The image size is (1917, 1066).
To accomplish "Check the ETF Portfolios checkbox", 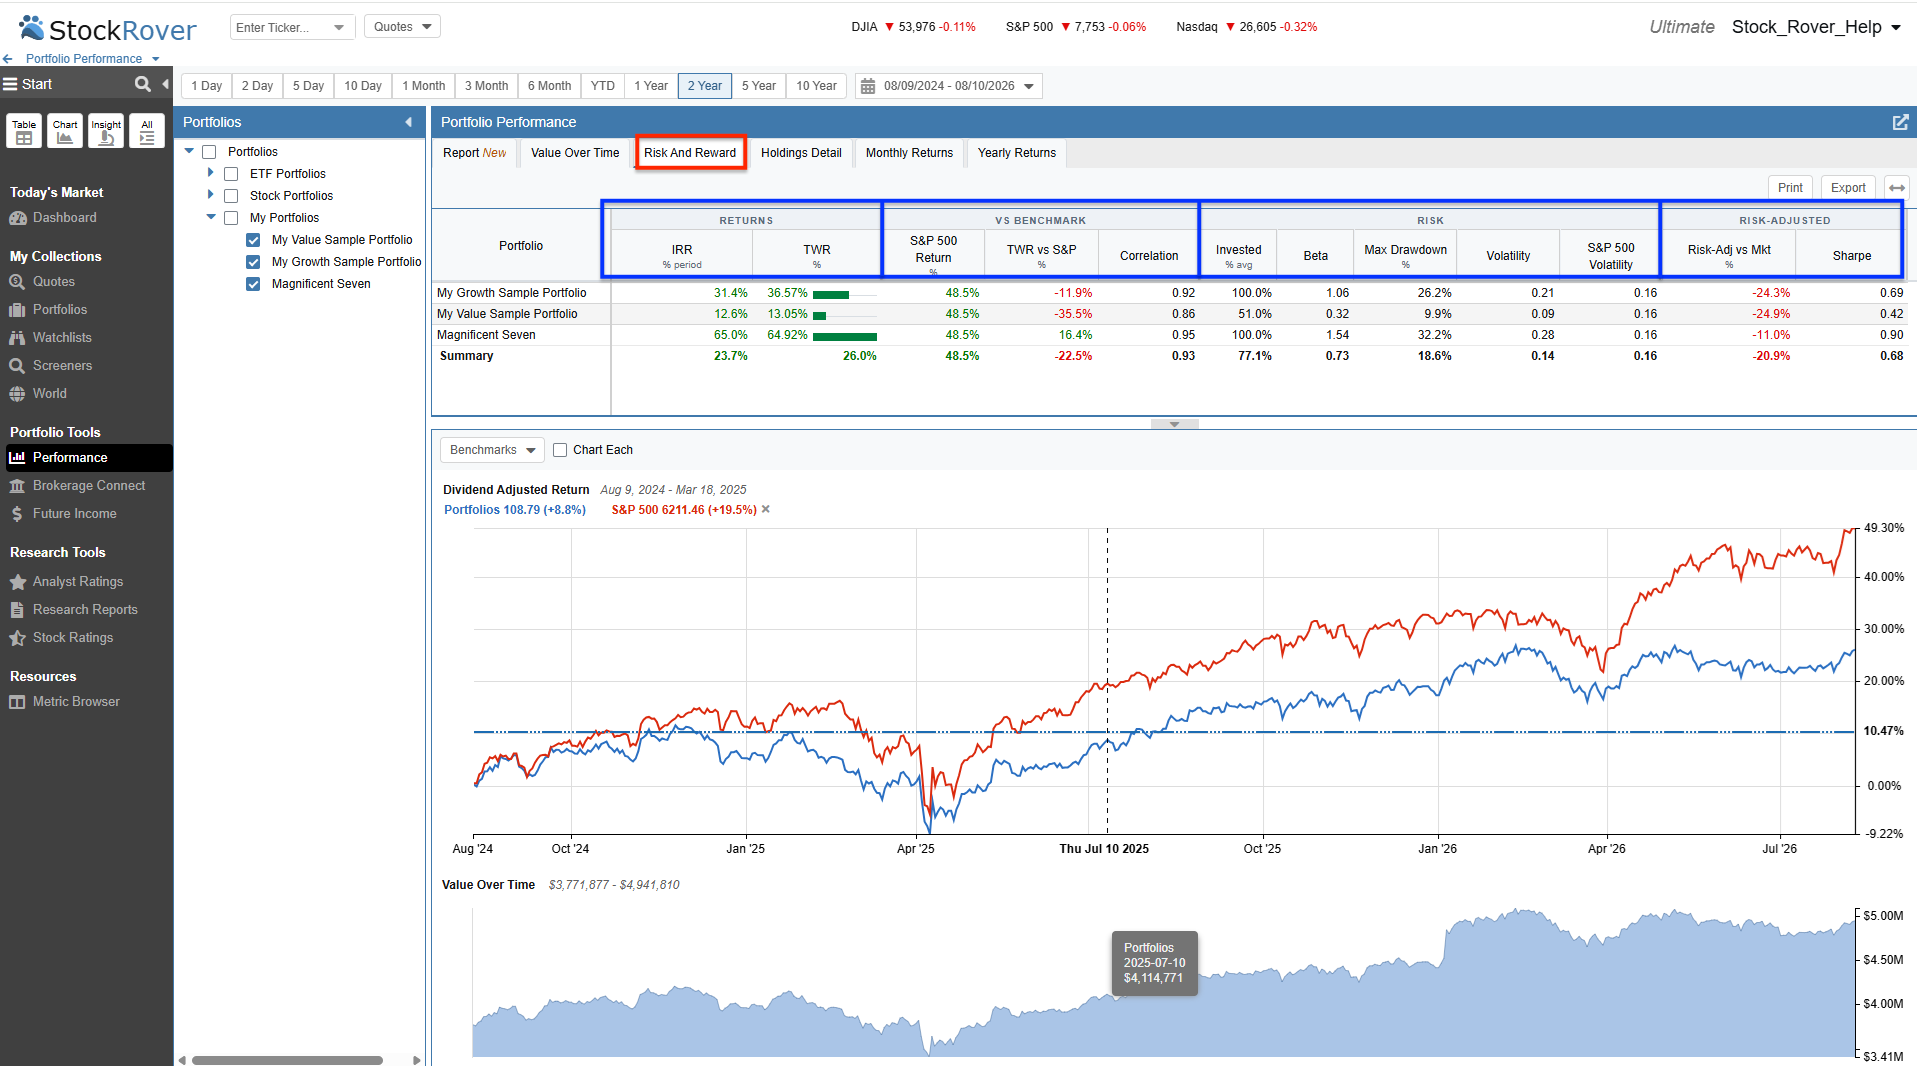I will pyautogui.click(x=231, y=174).
